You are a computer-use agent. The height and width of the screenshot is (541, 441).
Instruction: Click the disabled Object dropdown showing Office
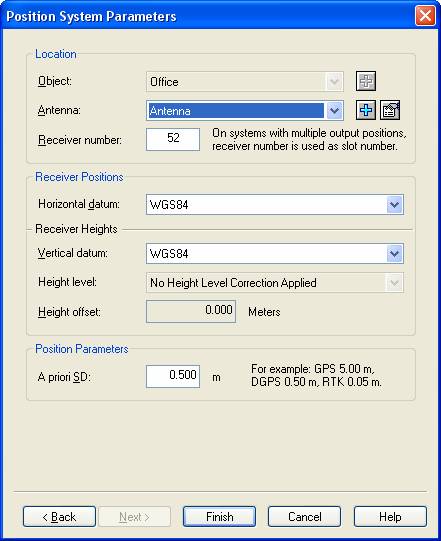click(x=245, y=82)
